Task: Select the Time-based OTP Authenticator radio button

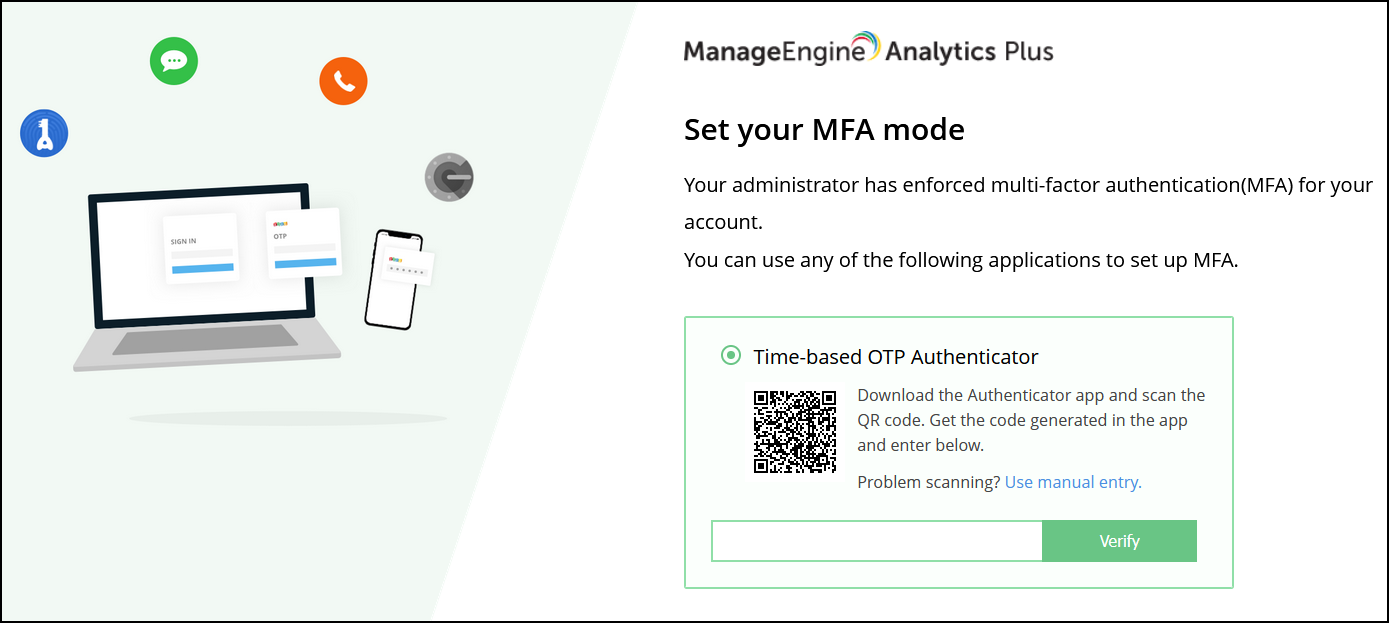Action: (x=731, y=356)
